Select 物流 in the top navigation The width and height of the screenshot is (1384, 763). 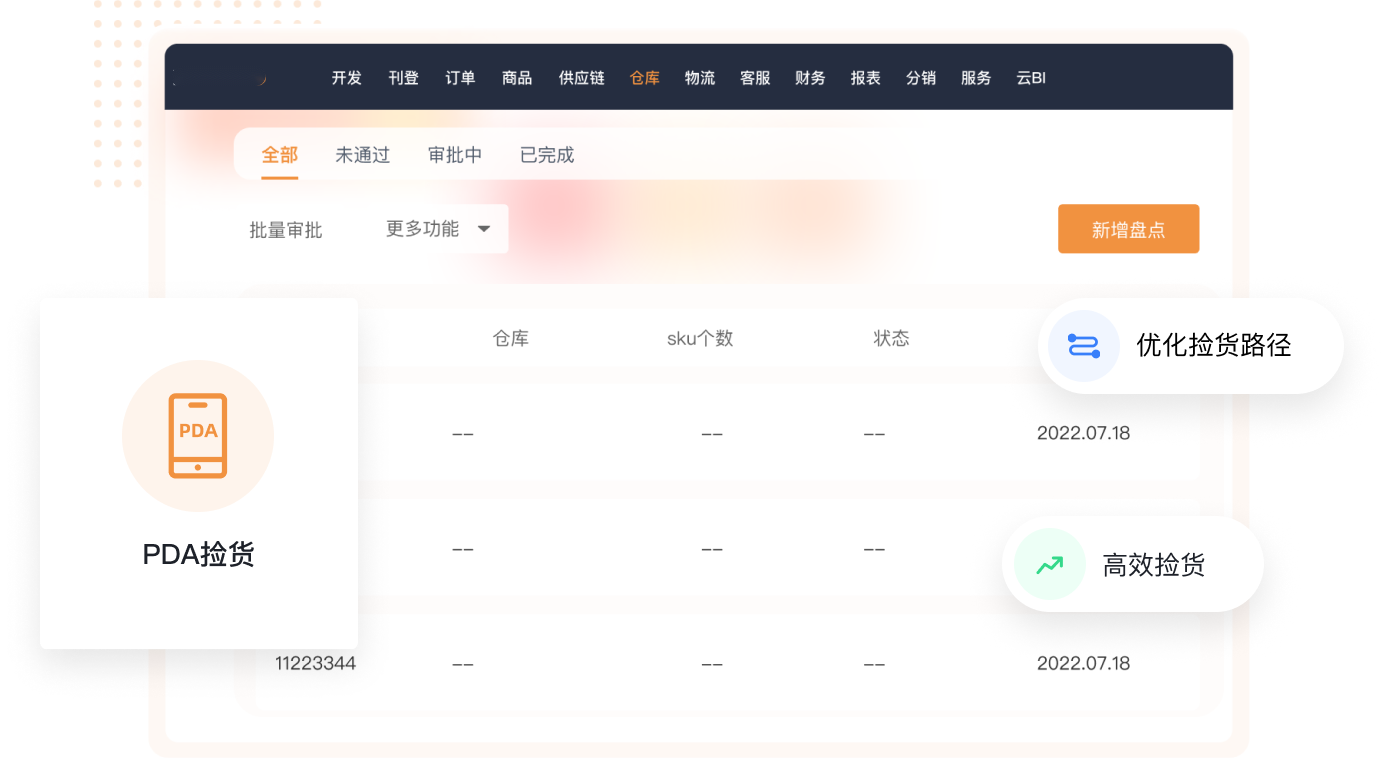pos(700,78)
